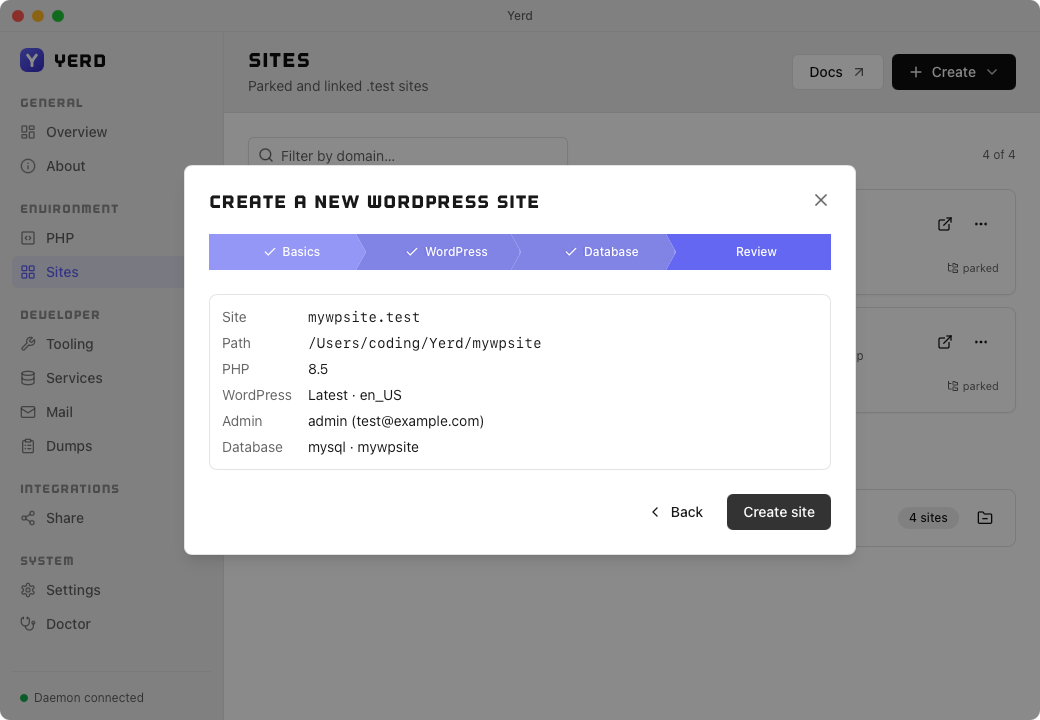Open first site in browser icon
1040x720 pixels.
pos(945,224)
